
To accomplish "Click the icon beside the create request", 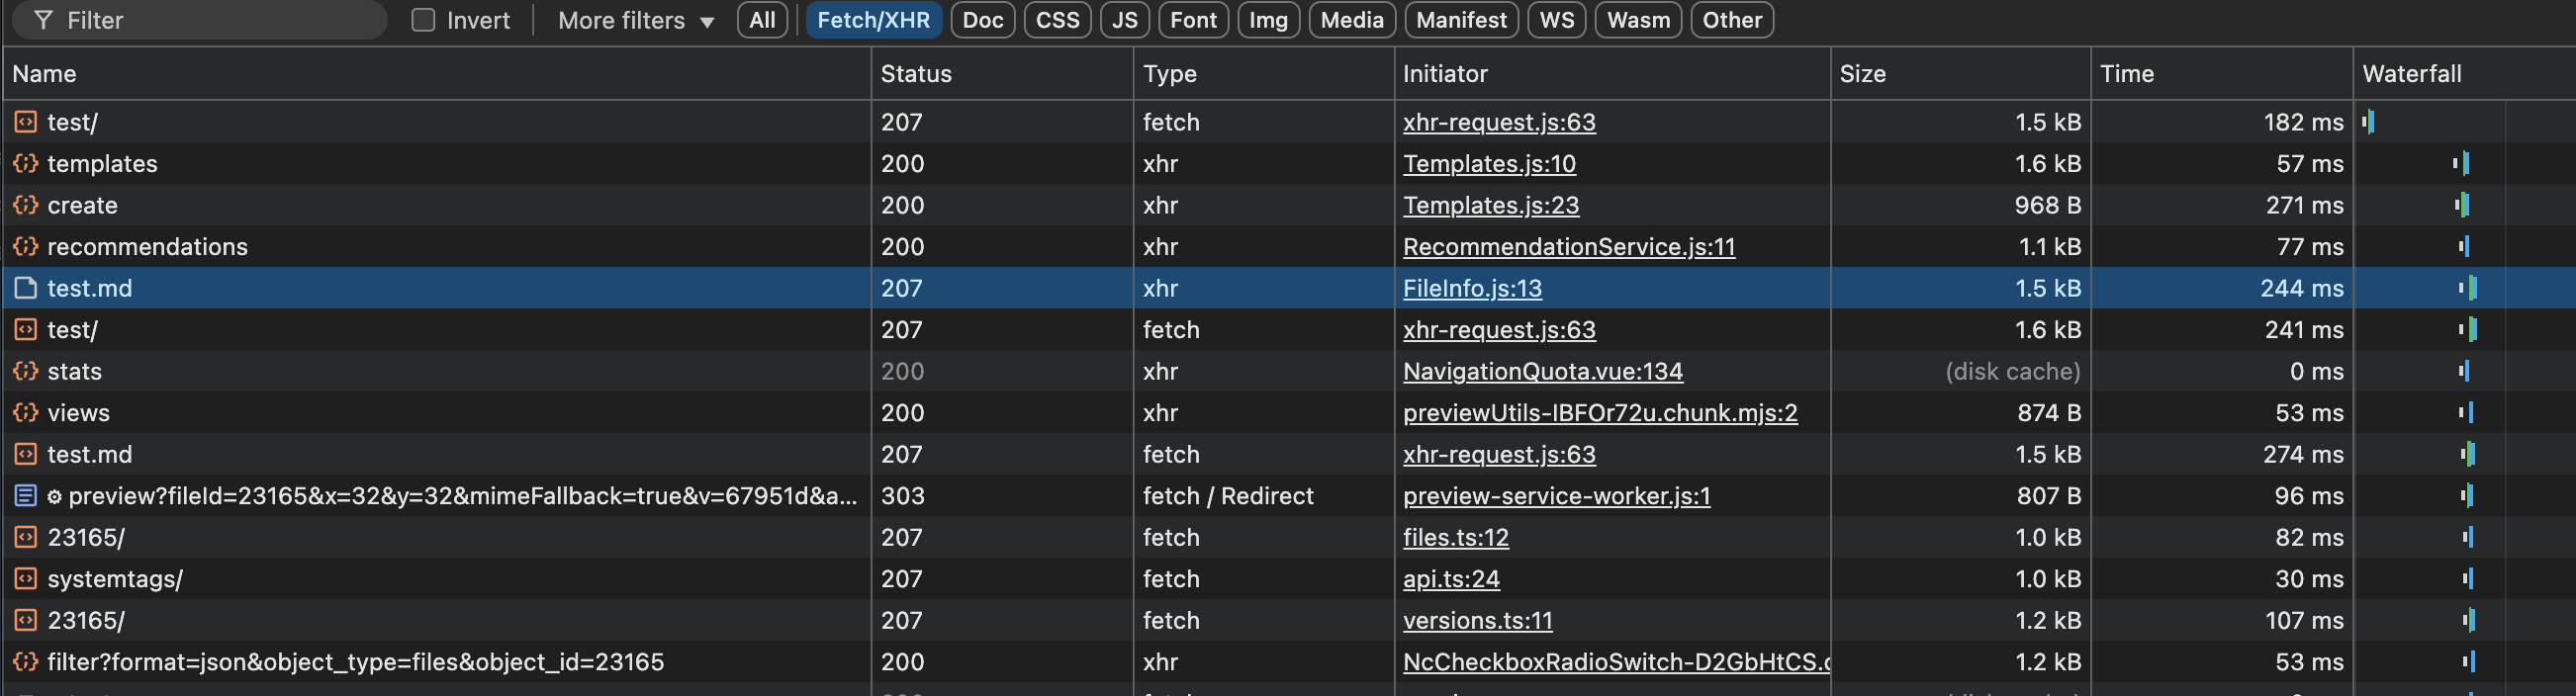I will [x=25, y=205].
